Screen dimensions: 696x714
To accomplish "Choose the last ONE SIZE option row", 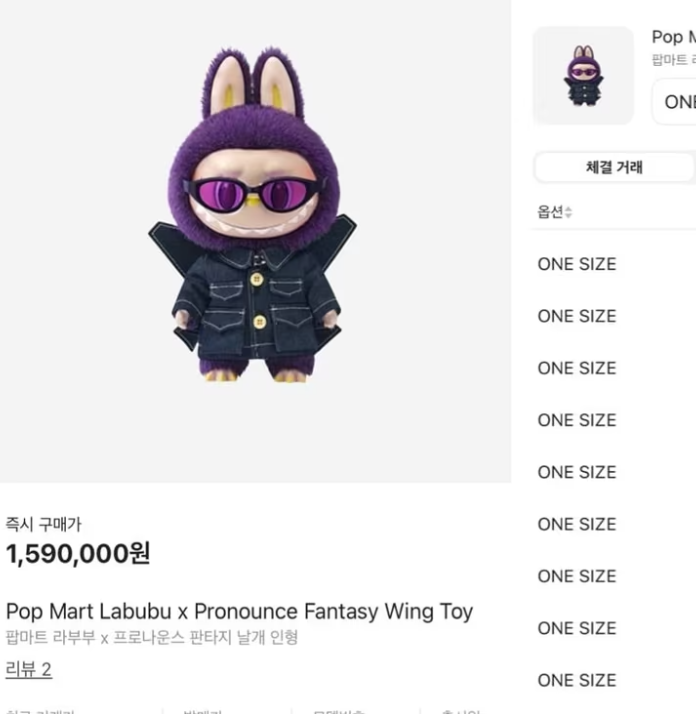I will pyautogui.click(x=577, y=680).
